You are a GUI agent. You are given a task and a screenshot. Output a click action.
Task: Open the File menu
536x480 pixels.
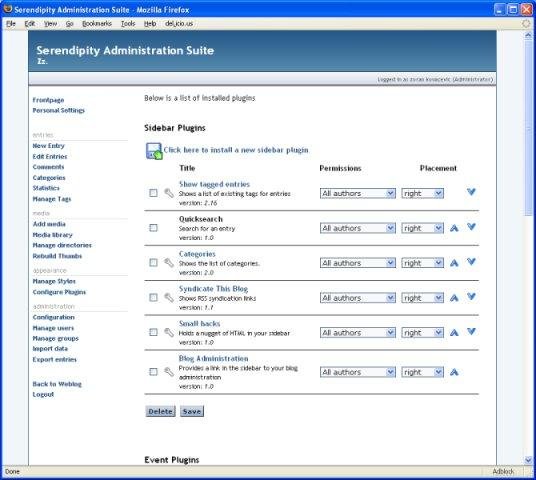pos(11,24)
